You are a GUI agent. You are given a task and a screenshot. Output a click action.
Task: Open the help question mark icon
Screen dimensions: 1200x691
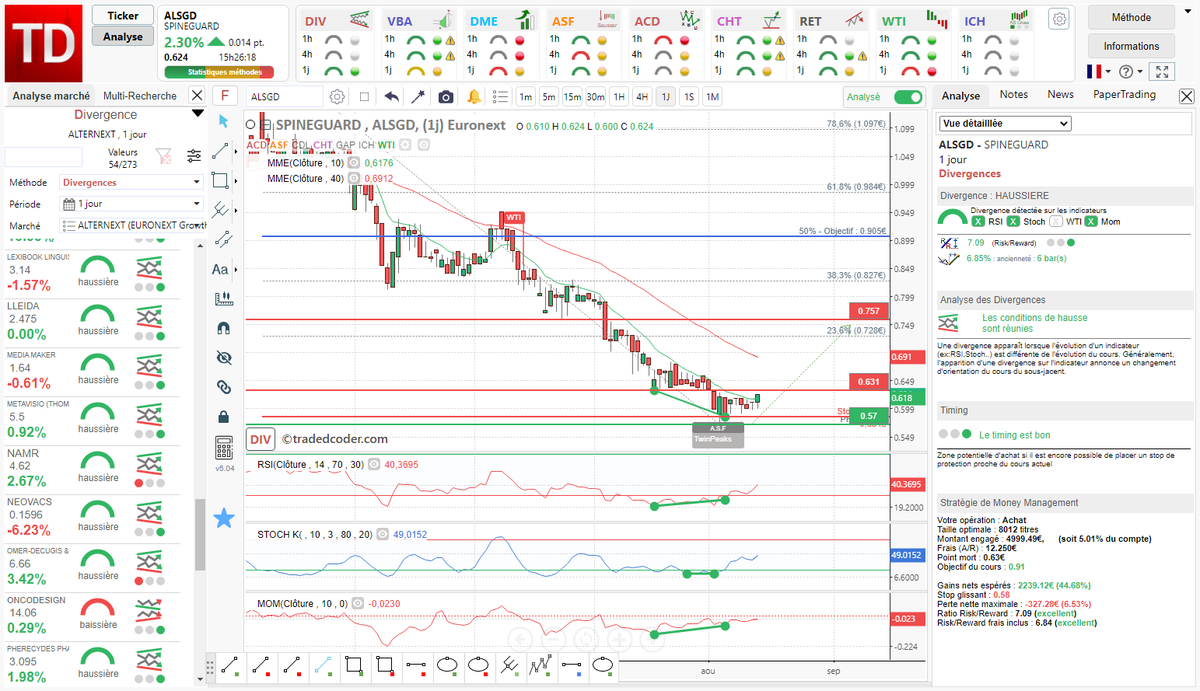click(x=1126, y=71)
